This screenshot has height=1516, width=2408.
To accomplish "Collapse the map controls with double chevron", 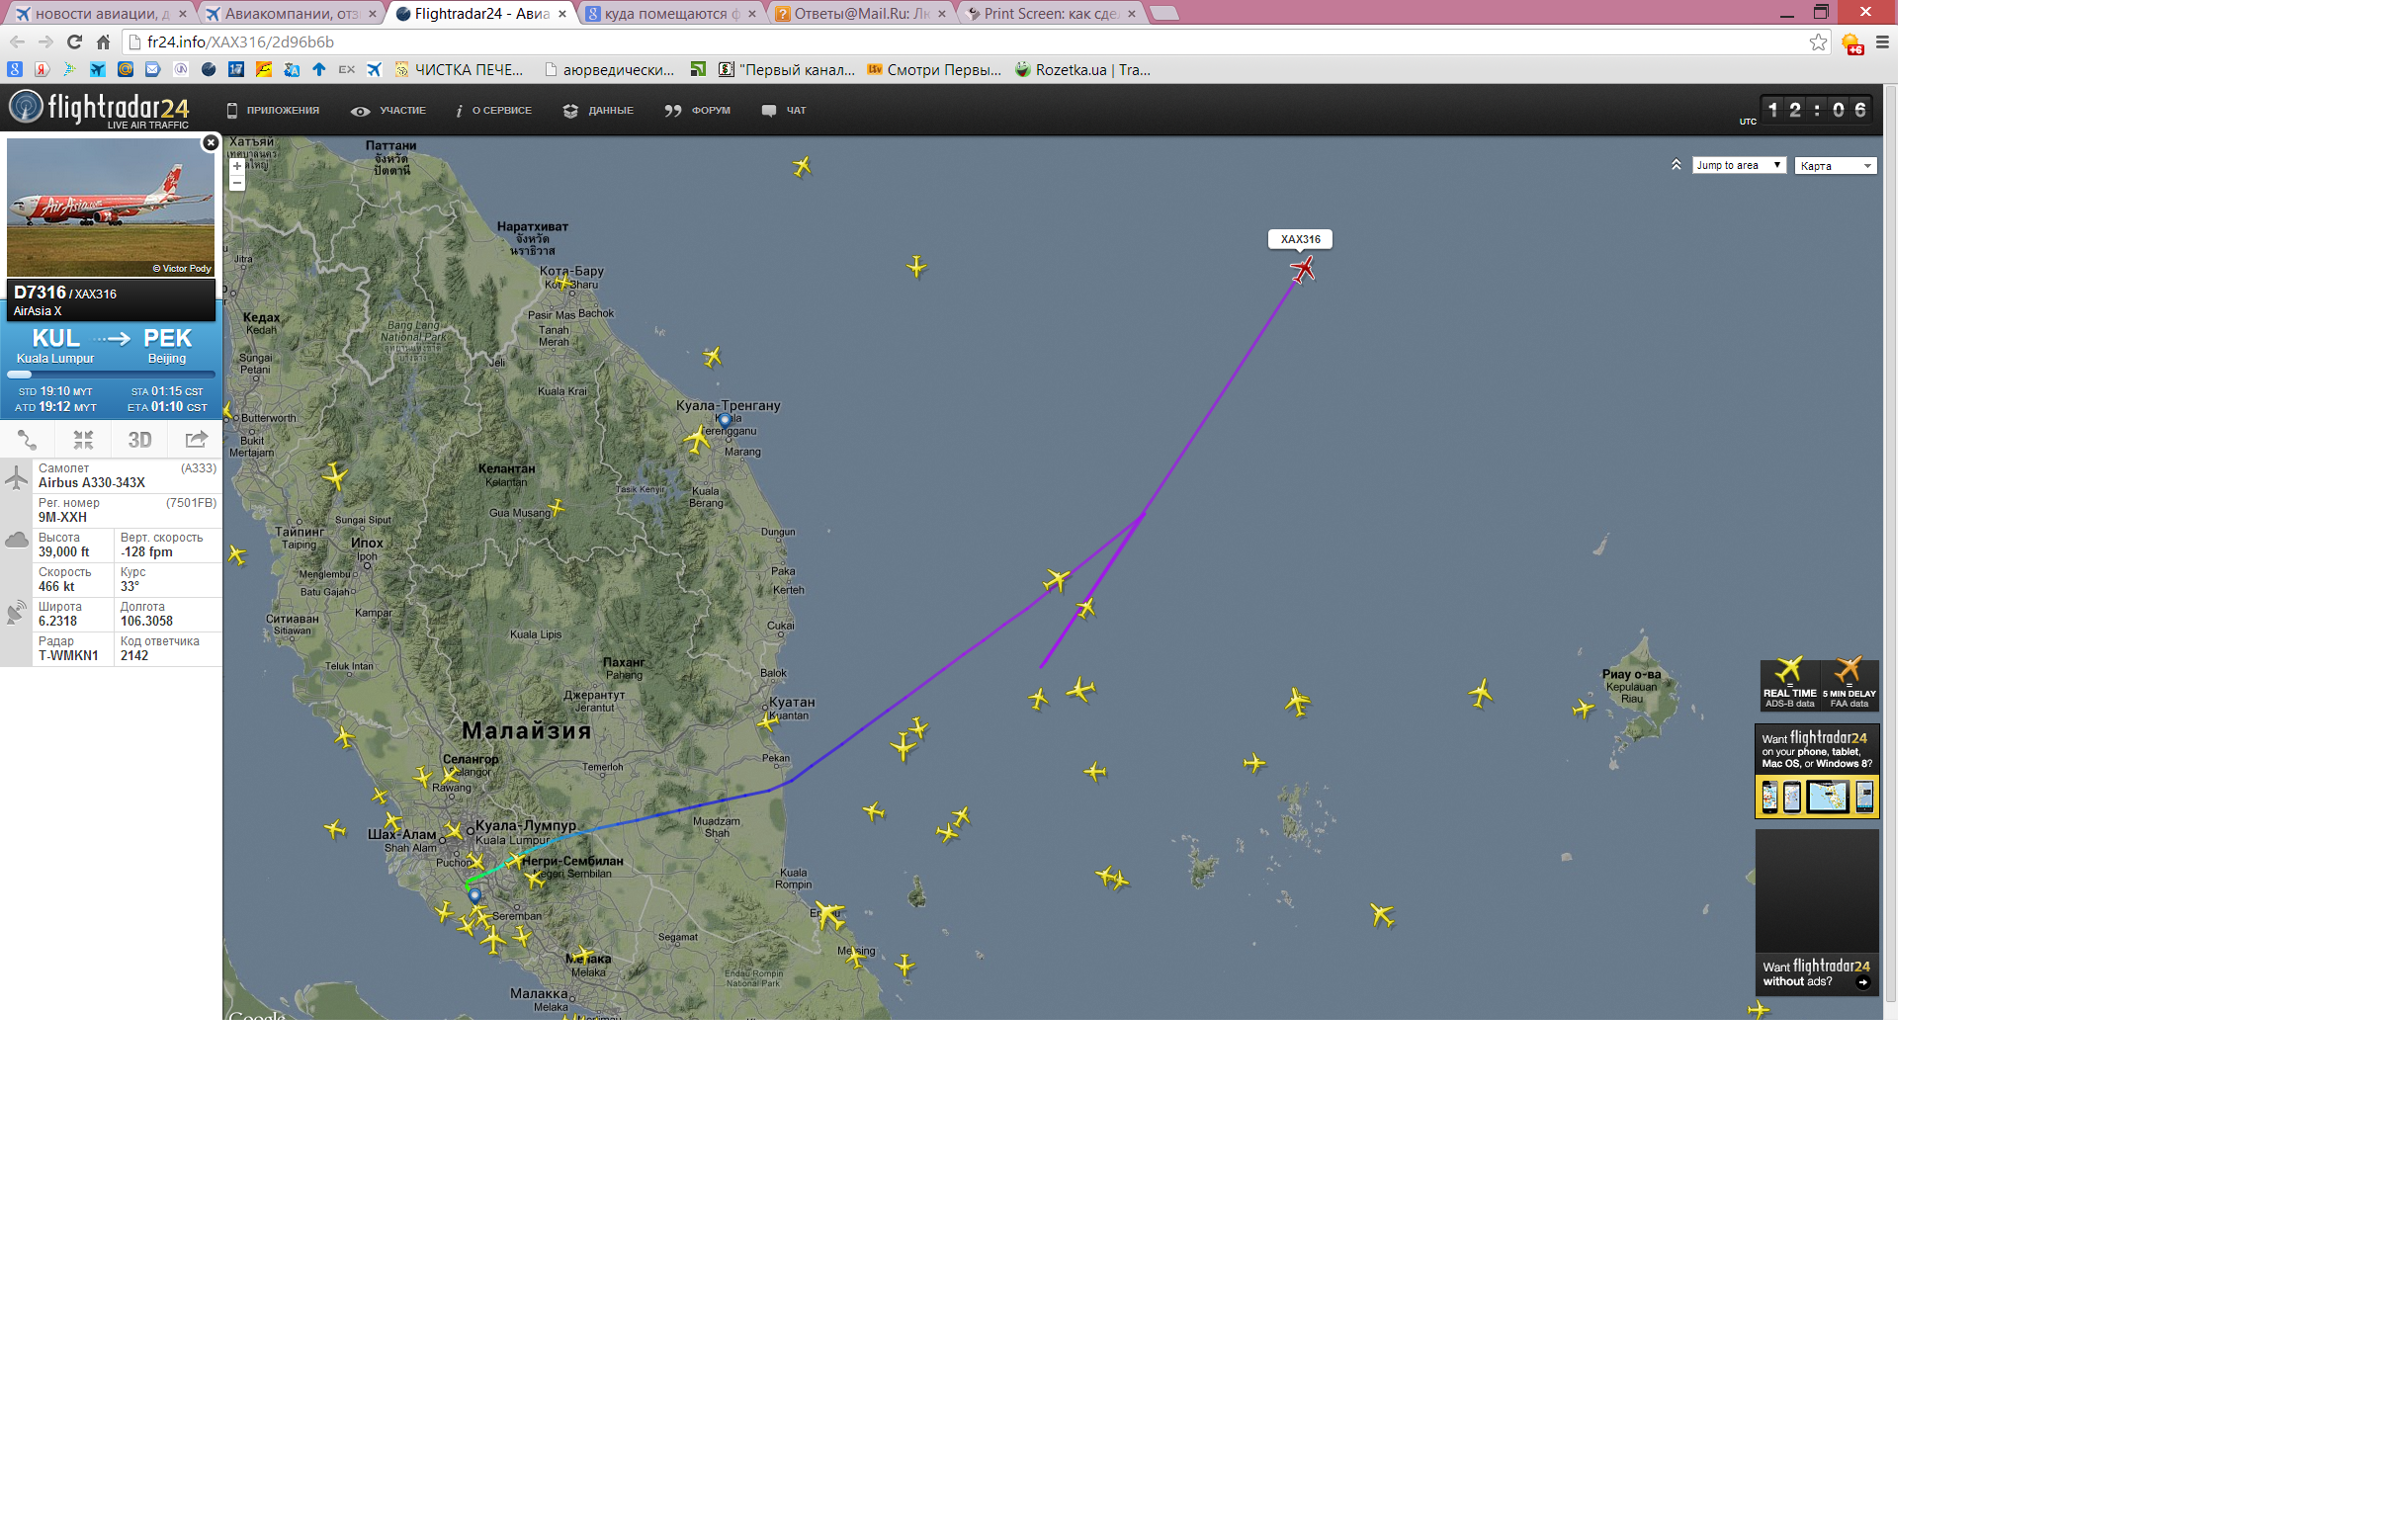I will [1676, 165].
